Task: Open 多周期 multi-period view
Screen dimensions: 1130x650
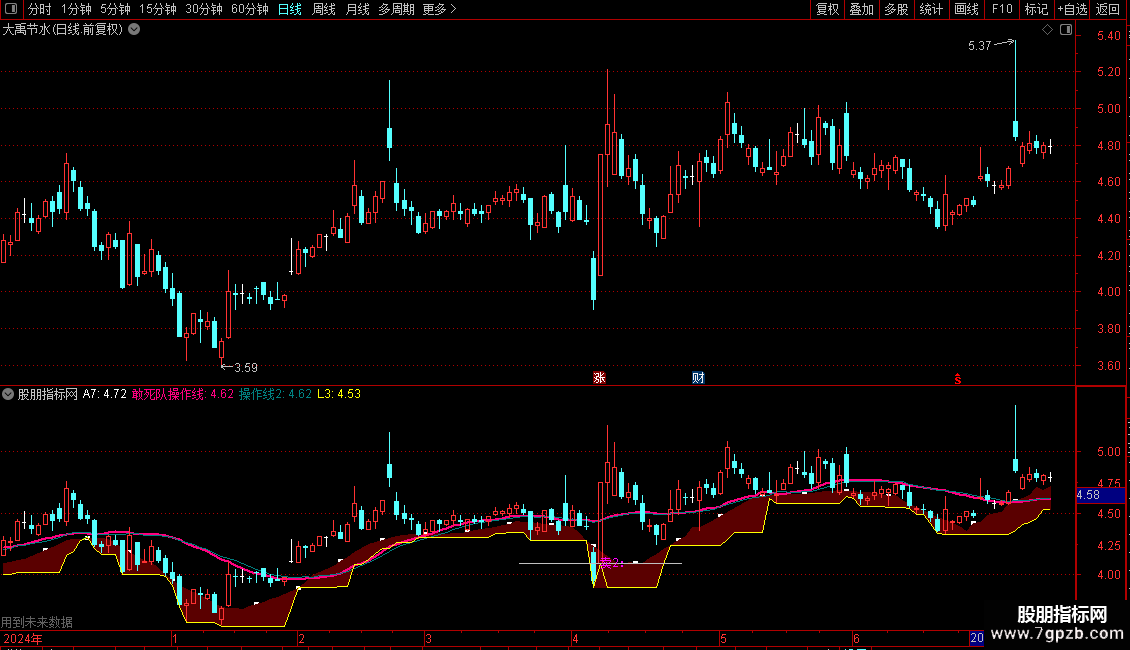Action: click(396, 9)
